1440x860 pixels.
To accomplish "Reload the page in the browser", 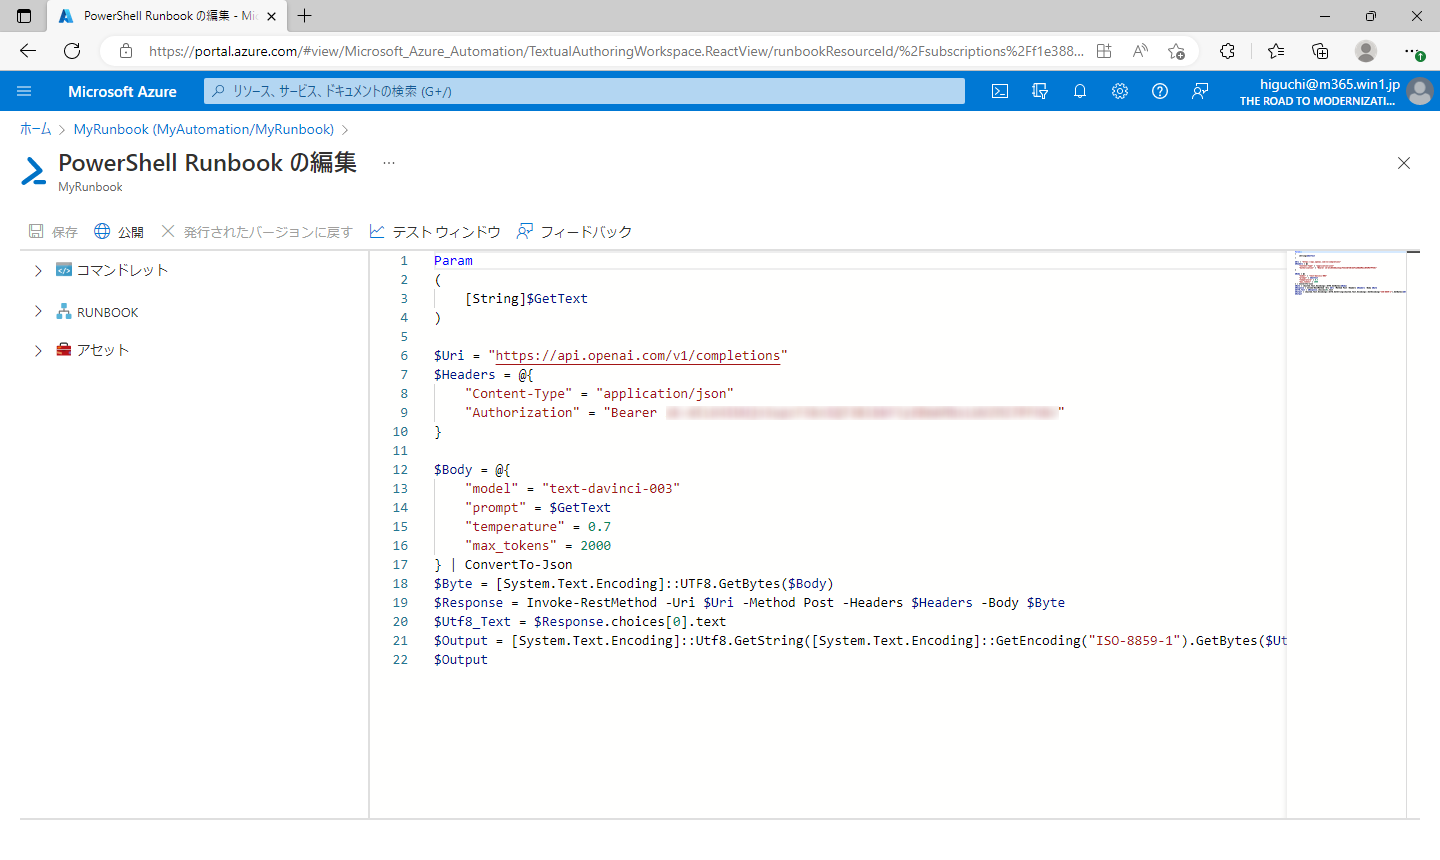I will (72, 51).
